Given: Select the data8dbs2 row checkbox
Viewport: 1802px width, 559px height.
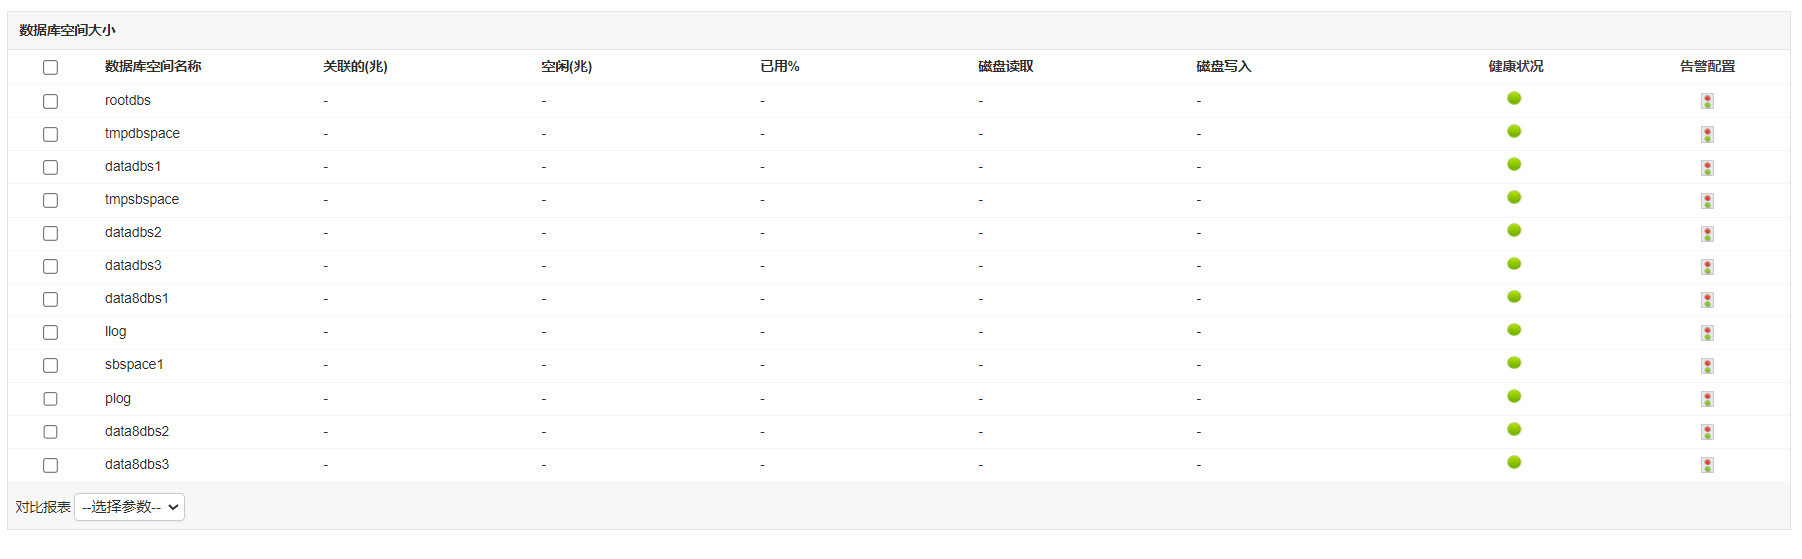Looking at the screenshot, I should click(50, 432).
